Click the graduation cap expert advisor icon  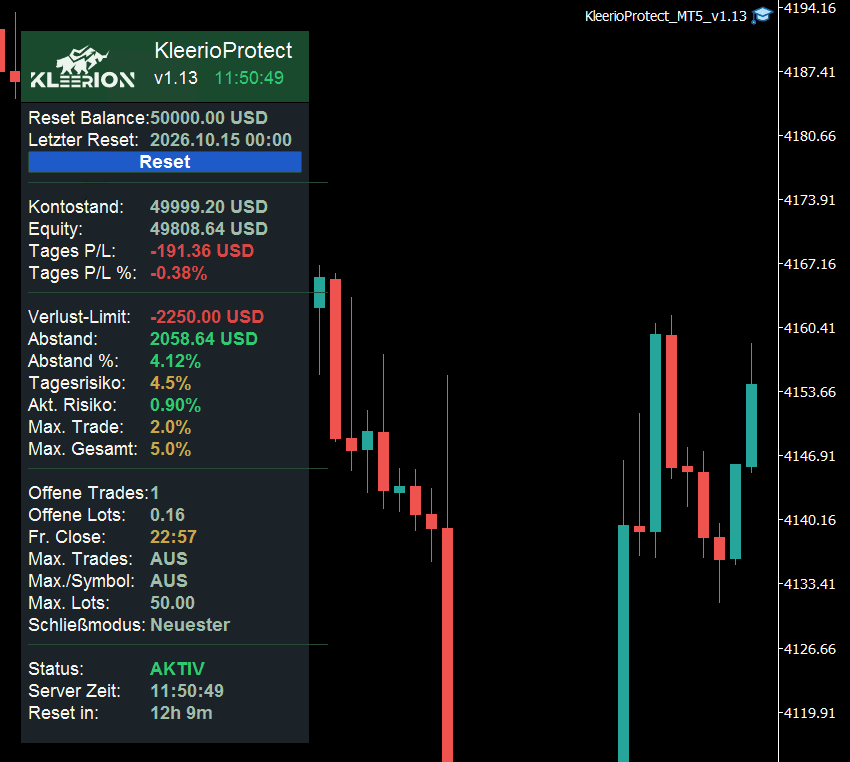point(762,16)
